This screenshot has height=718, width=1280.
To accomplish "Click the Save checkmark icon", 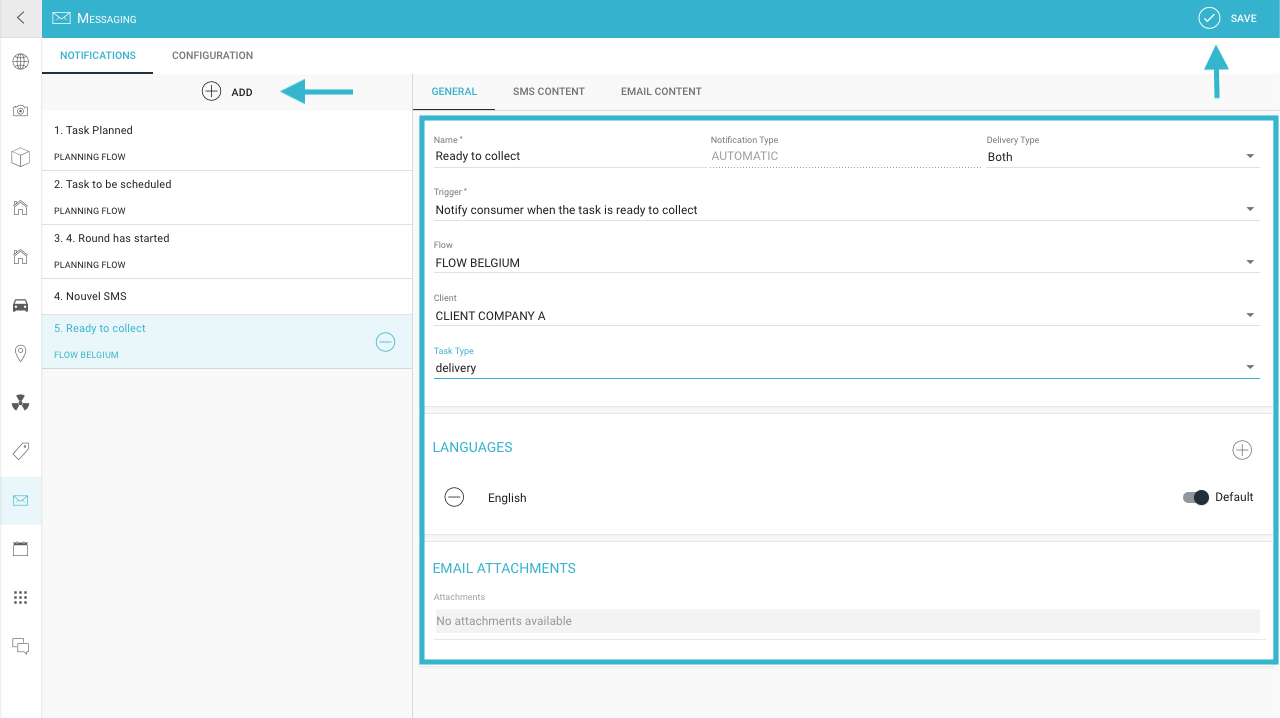I will click(x=1210, y=18).
